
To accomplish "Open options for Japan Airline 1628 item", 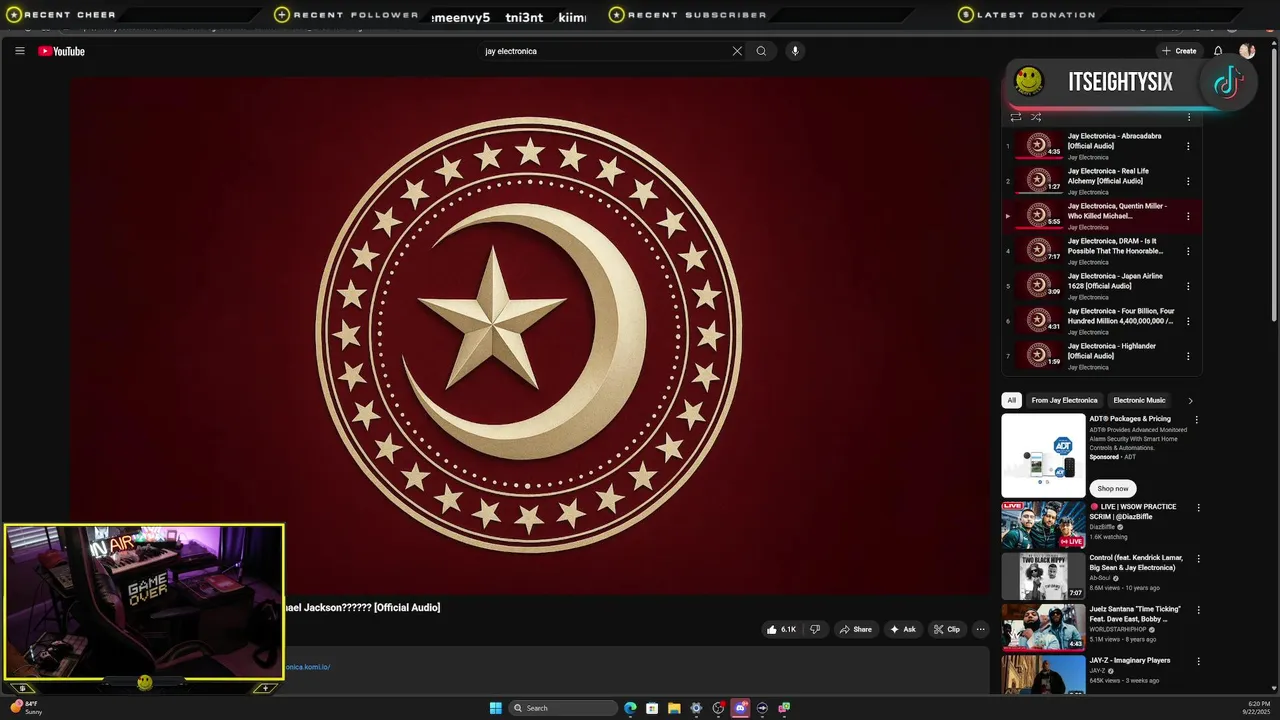I will (1188, 286).
